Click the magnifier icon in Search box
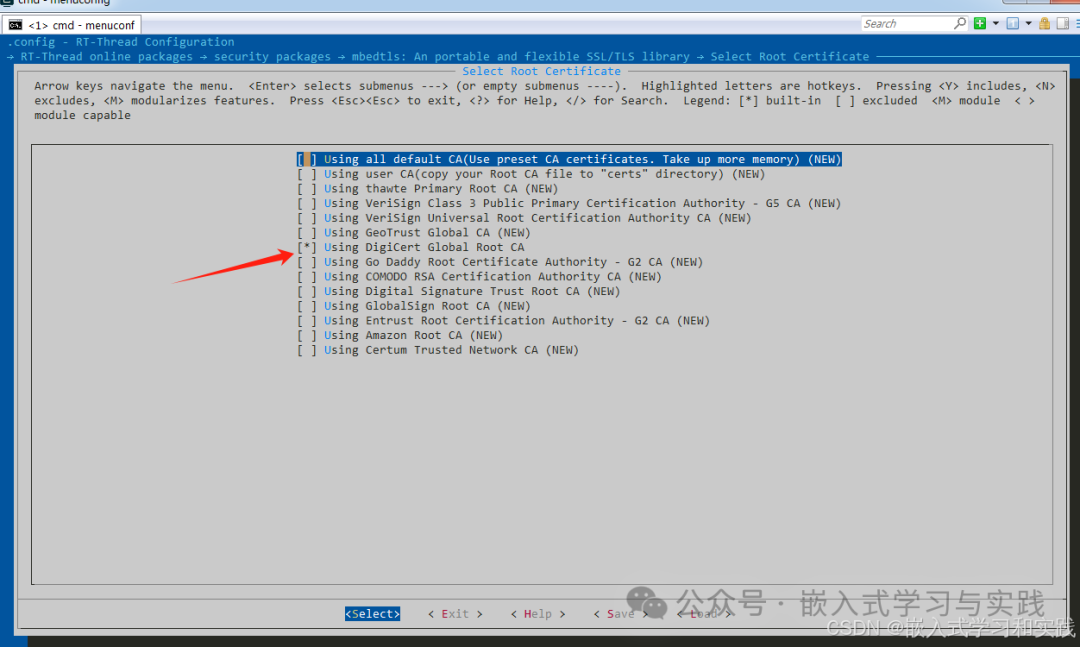 (x=959, y=23)
